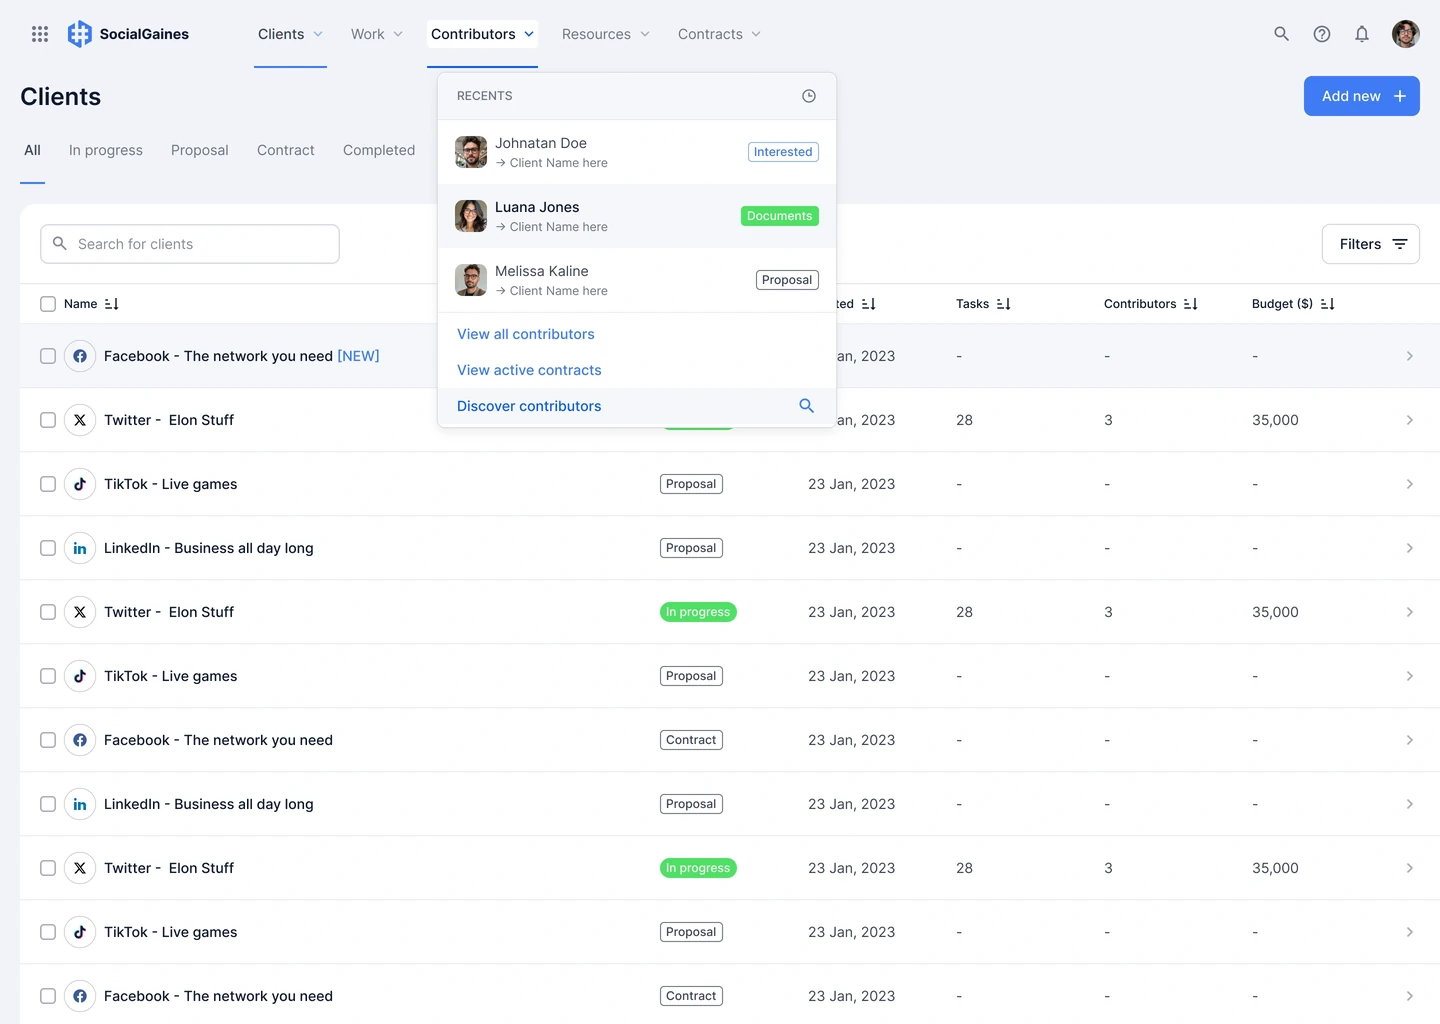Check the Facebook [NEW] row checkbox

[48, 356]
